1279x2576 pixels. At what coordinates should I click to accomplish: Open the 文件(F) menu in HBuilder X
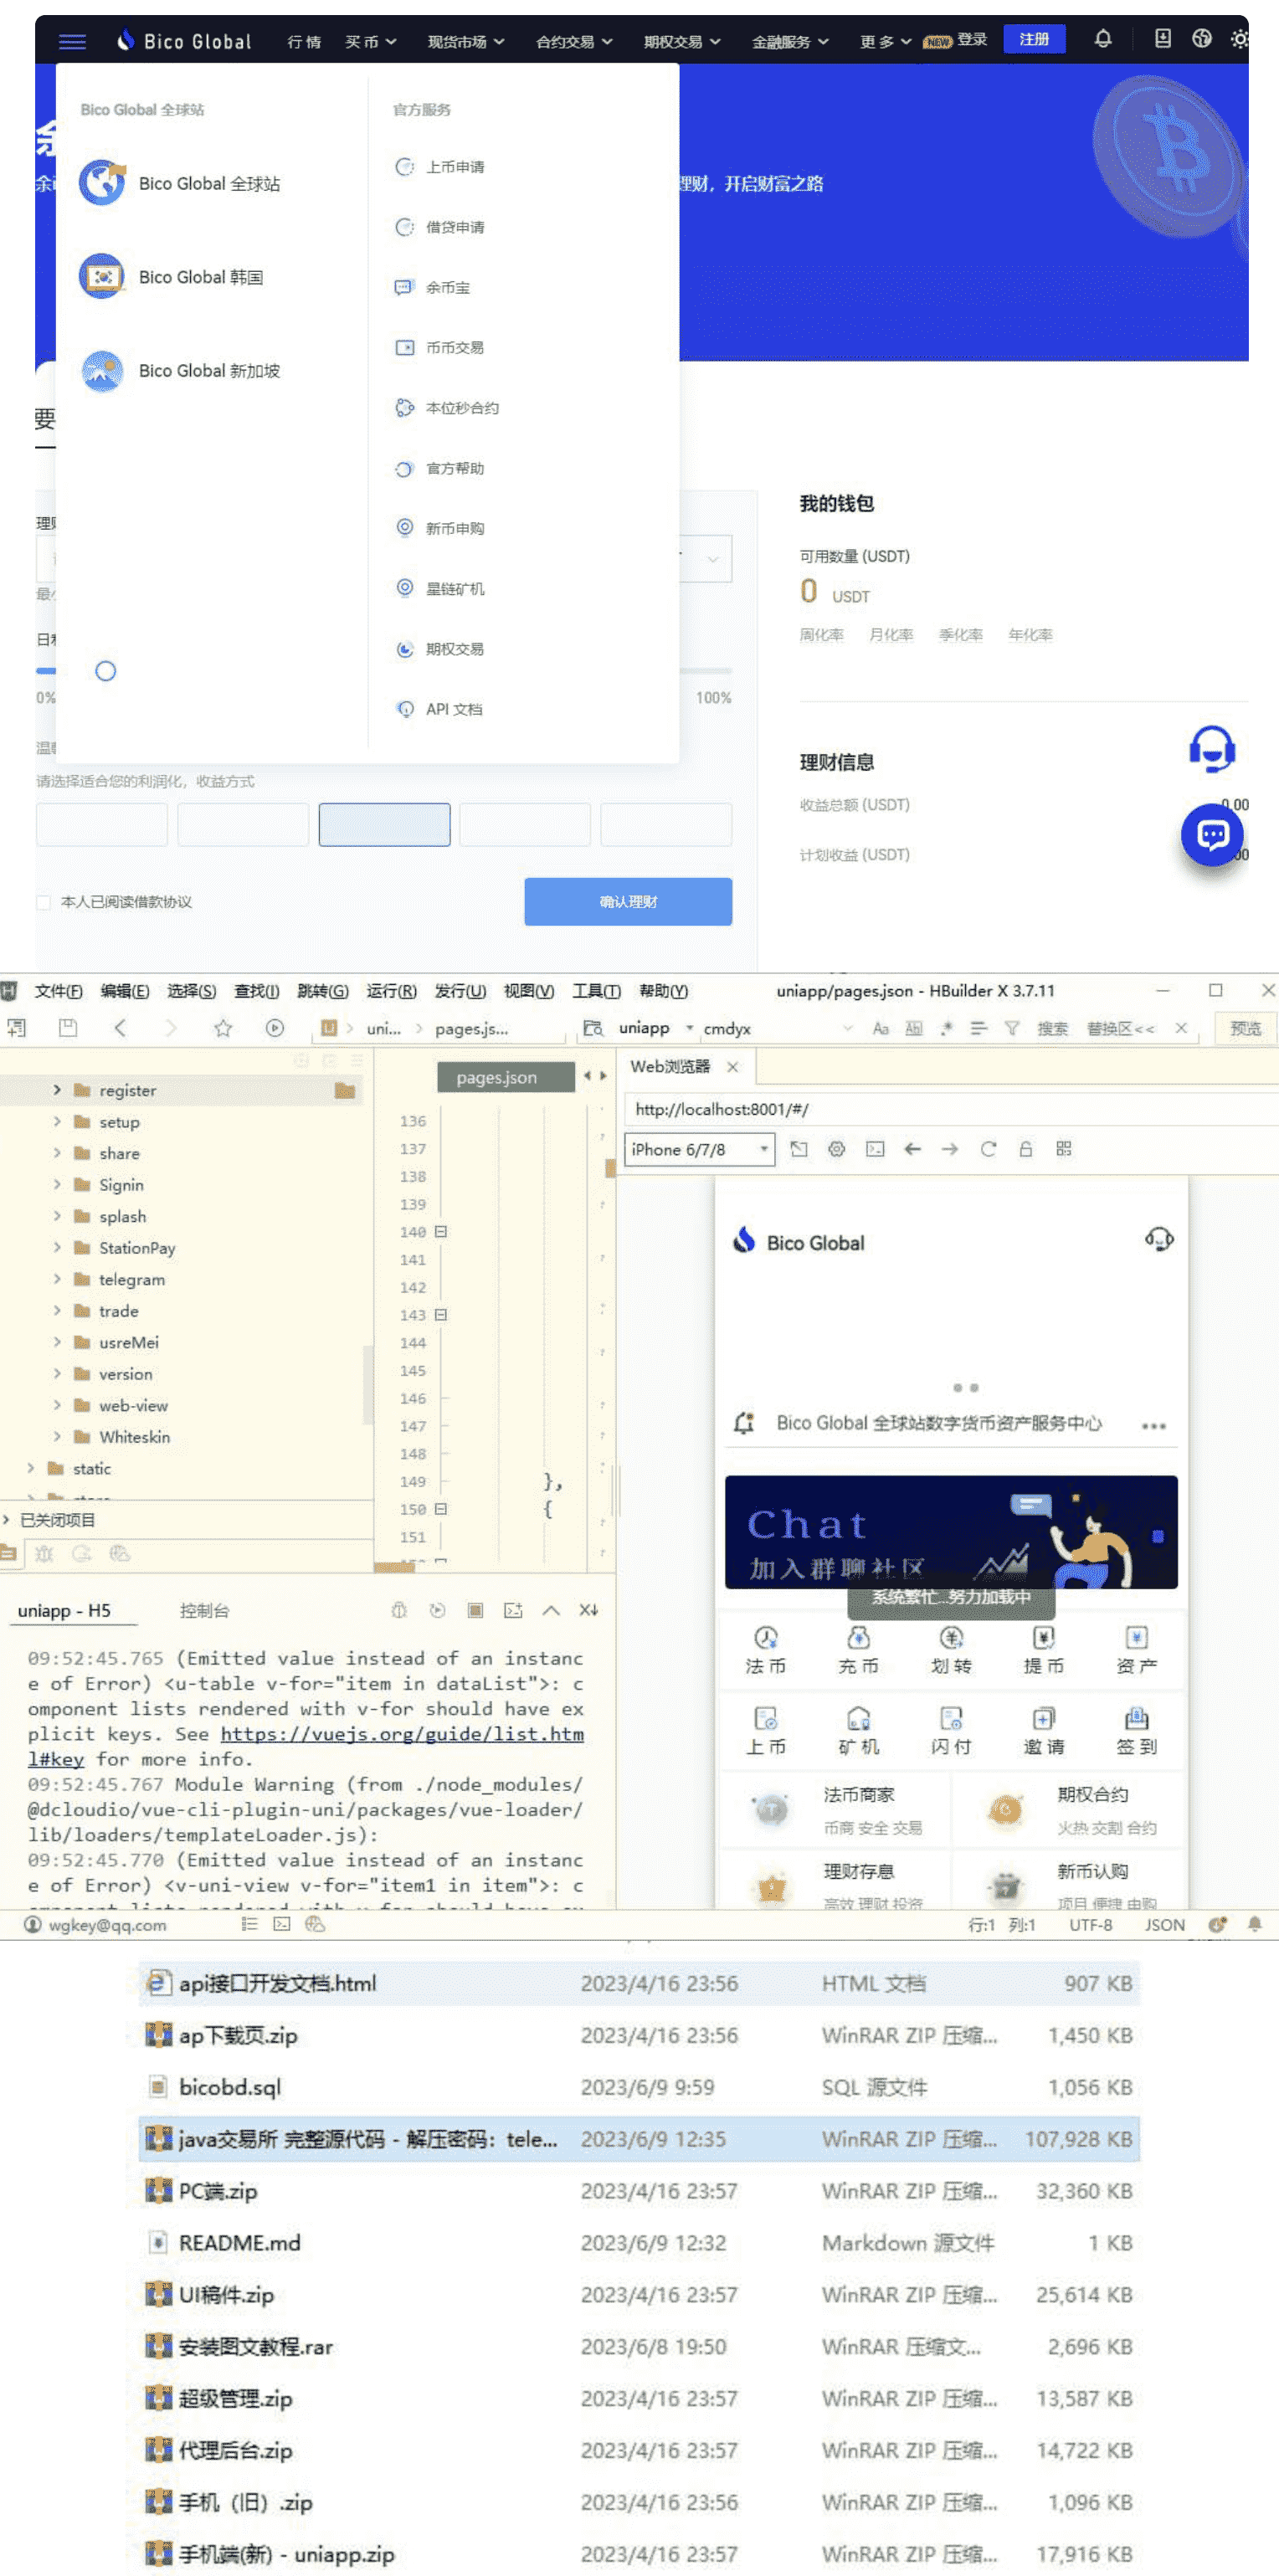point(58,991)
